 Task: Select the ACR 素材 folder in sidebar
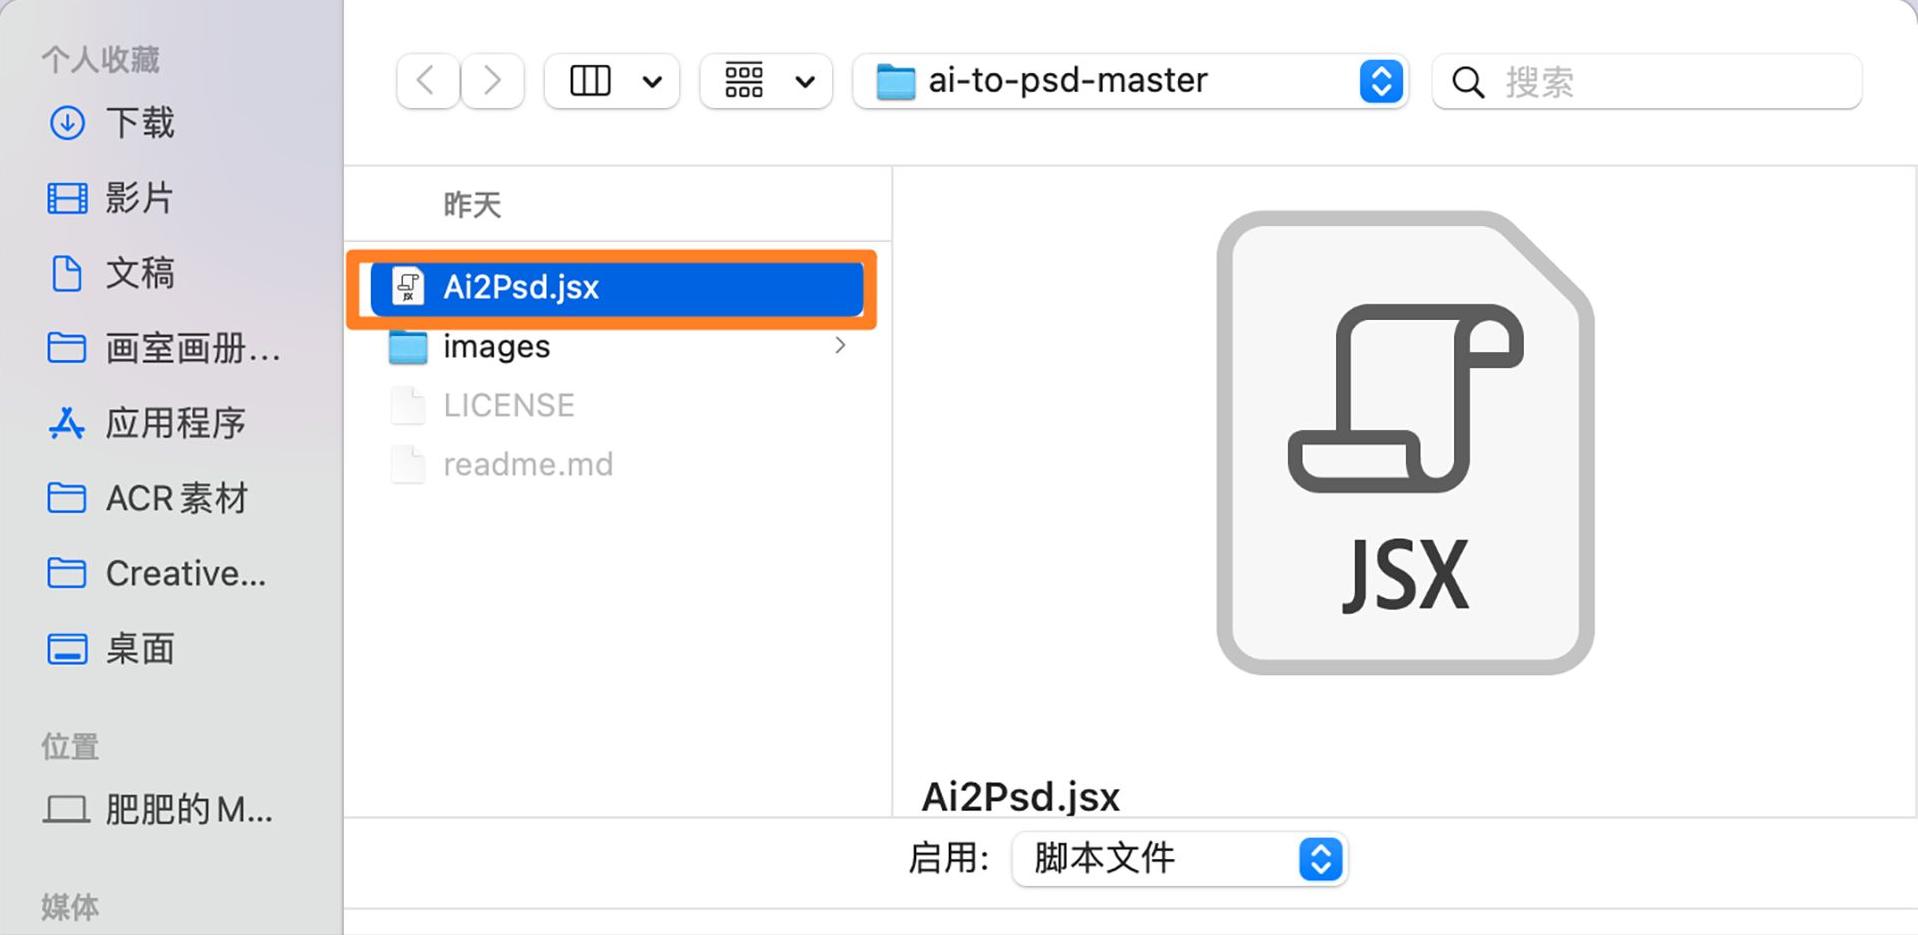click(176, 498)
